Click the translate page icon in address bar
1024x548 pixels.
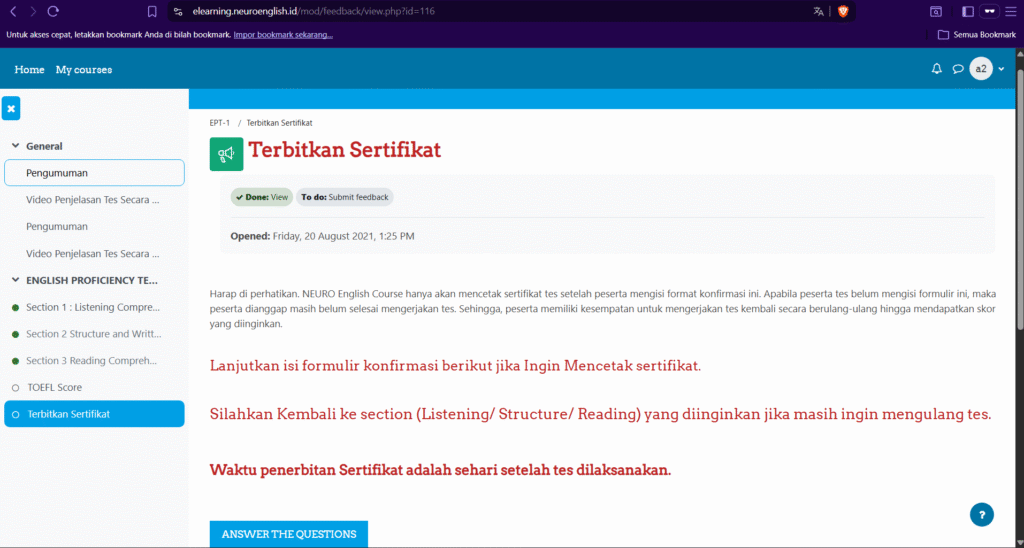pos(819,11)
